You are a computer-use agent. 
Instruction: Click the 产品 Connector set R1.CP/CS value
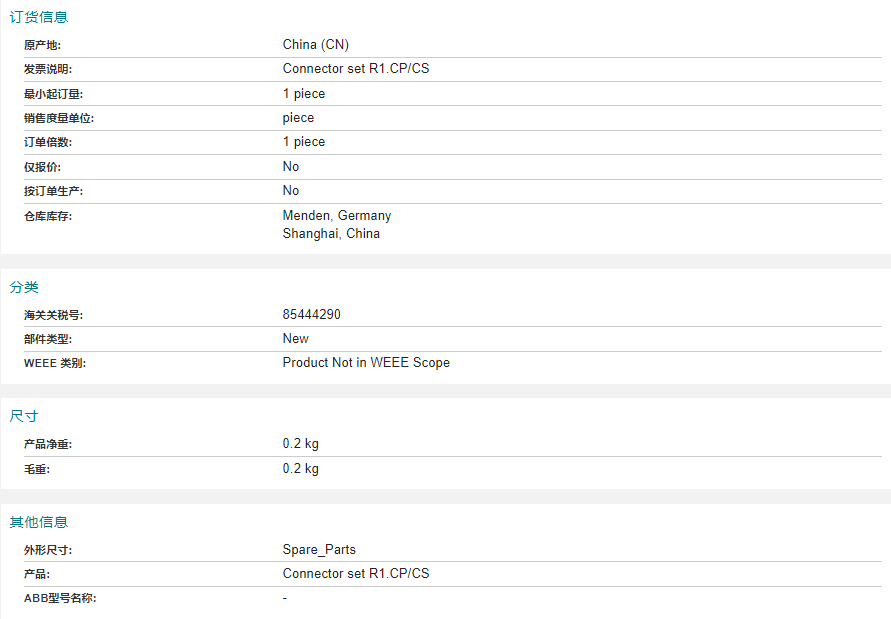(356, 574)
